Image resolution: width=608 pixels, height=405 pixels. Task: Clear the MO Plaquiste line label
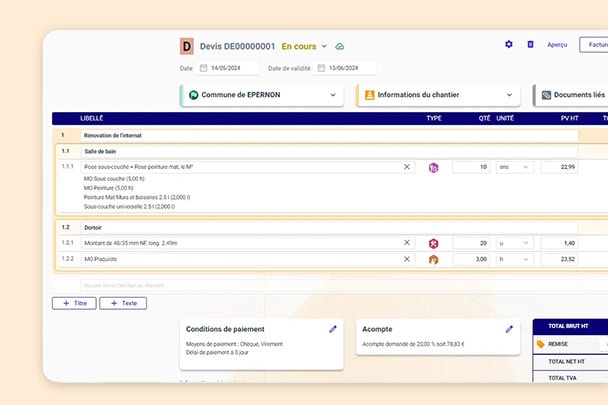pos(407,259)
